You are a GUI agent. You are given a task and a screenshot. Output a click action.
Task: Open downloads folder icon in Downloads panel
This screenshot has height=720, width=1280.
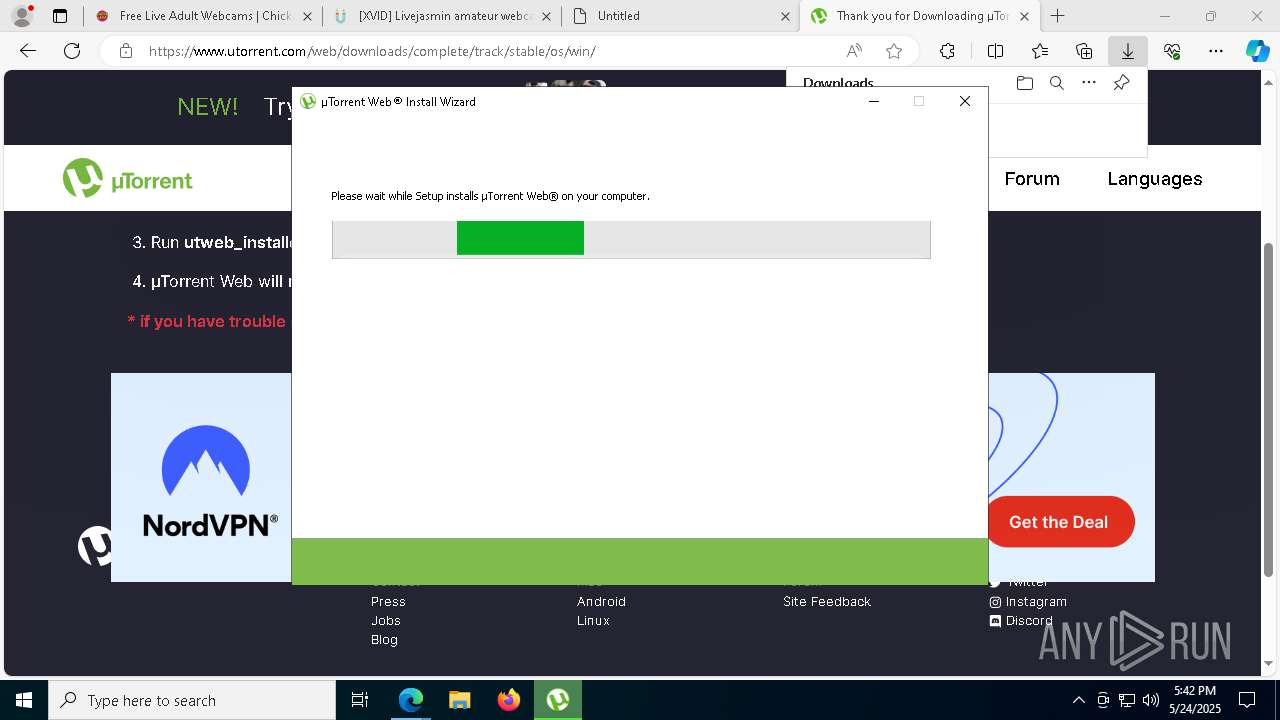click(1024, 83)
